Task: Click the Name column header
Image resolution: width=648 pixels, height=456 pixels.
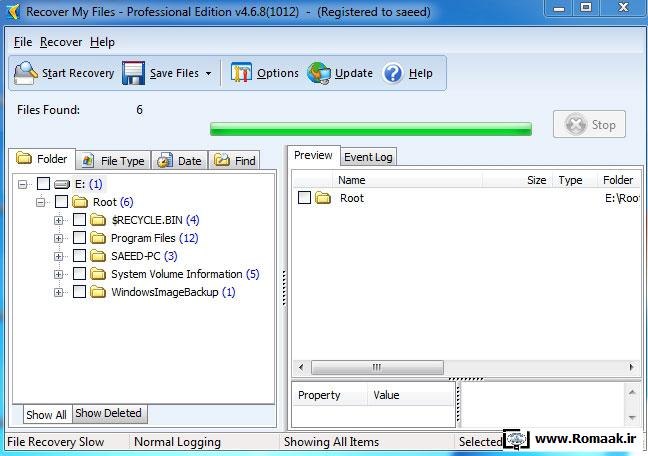Action: 407,180
